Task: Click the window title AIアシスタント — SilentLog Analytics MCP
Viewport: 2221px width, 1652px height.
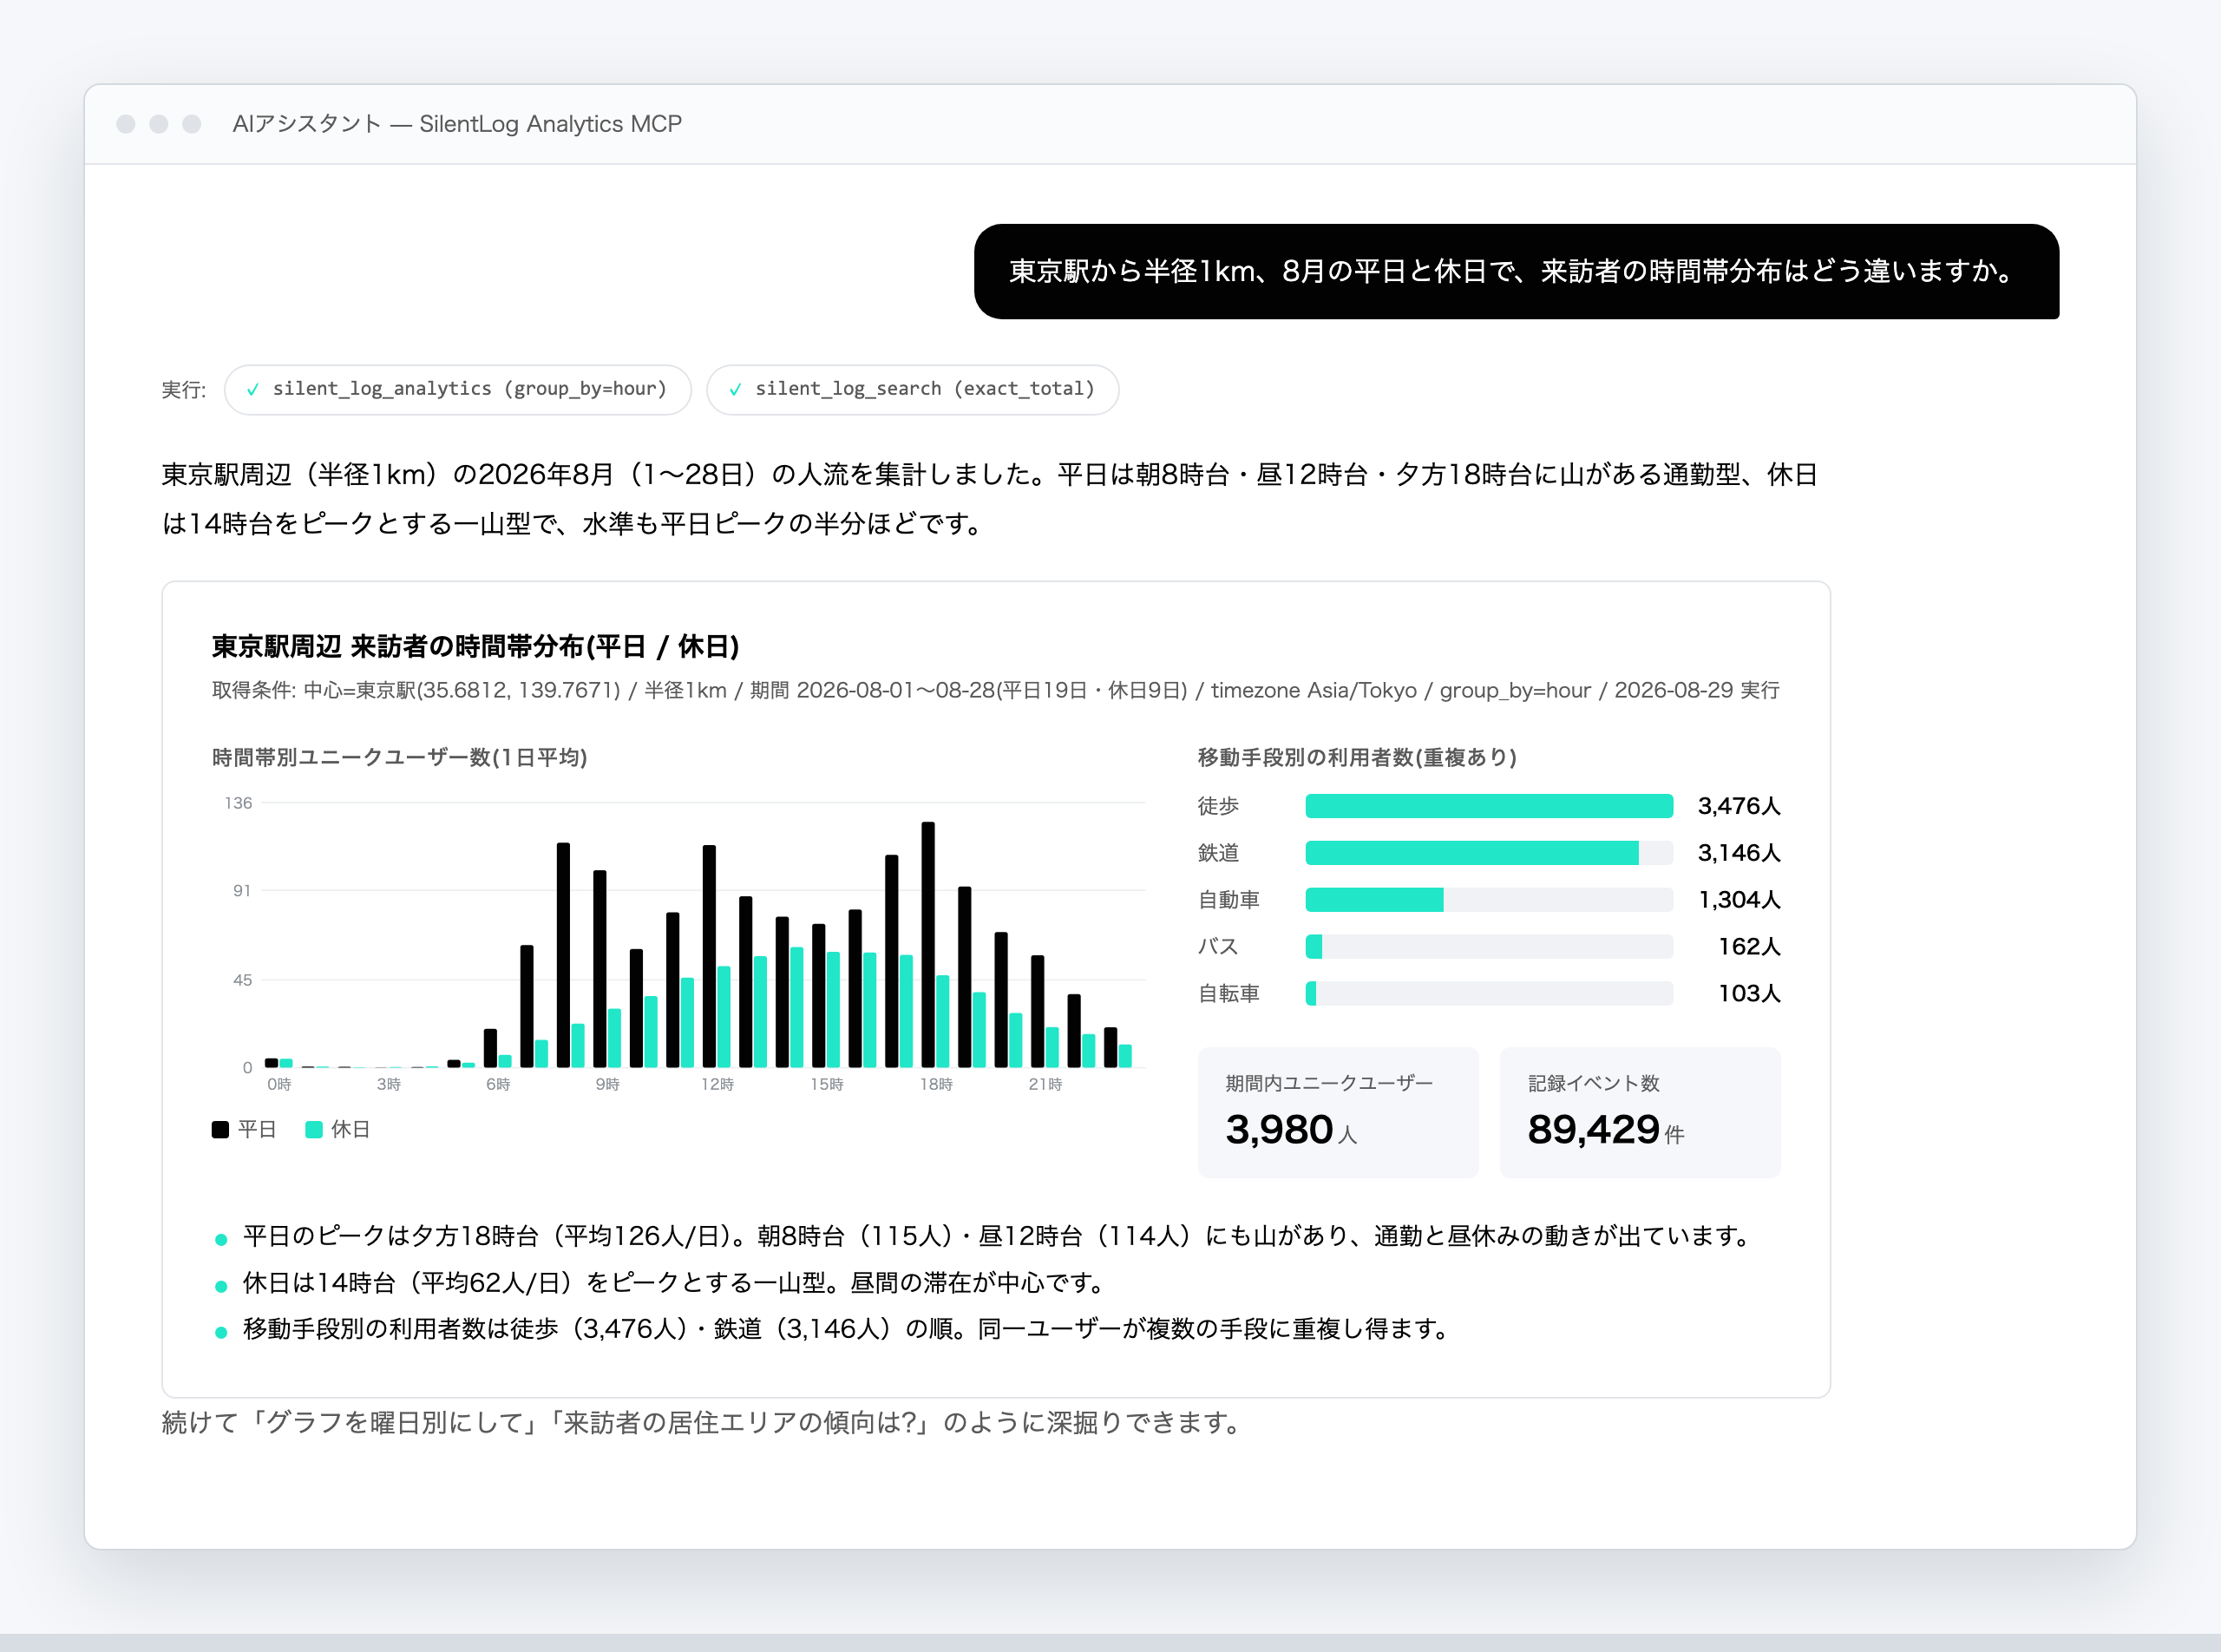Action: (457, 124)
